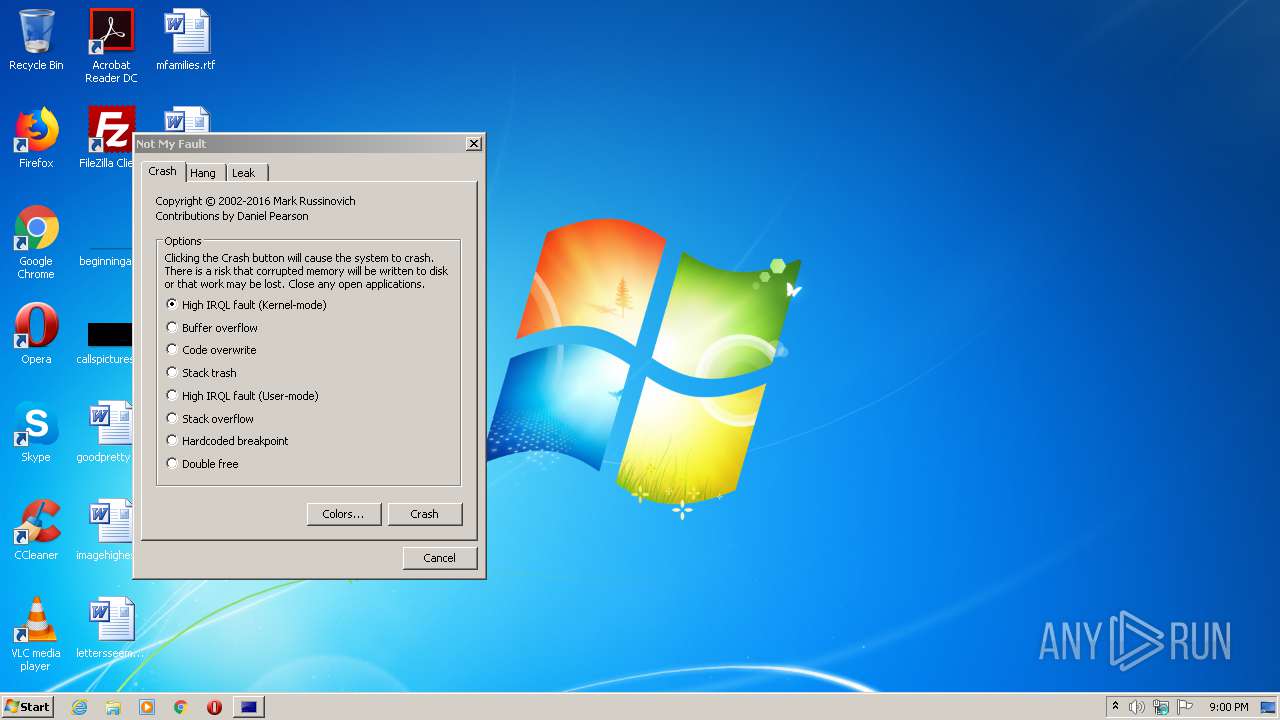Click the 9:00 PM taskbar clock
Image resolution: width=1280 pixels, height=720 pixels.
1228,707
